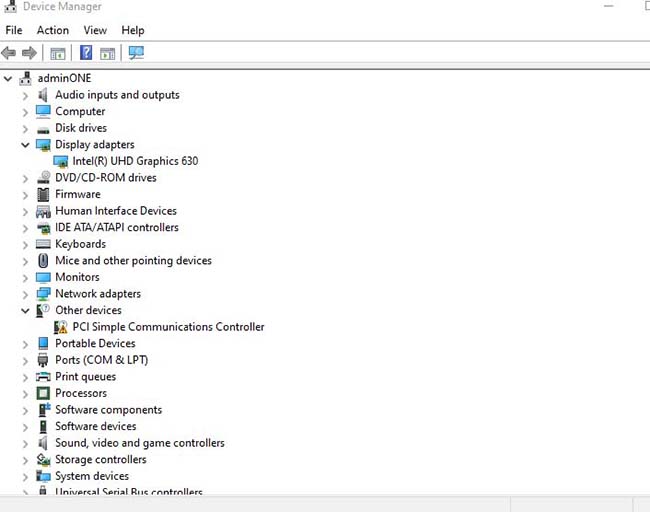Click the Network adapters icon
The image size is (650, 512).
[x=43, y=294]
